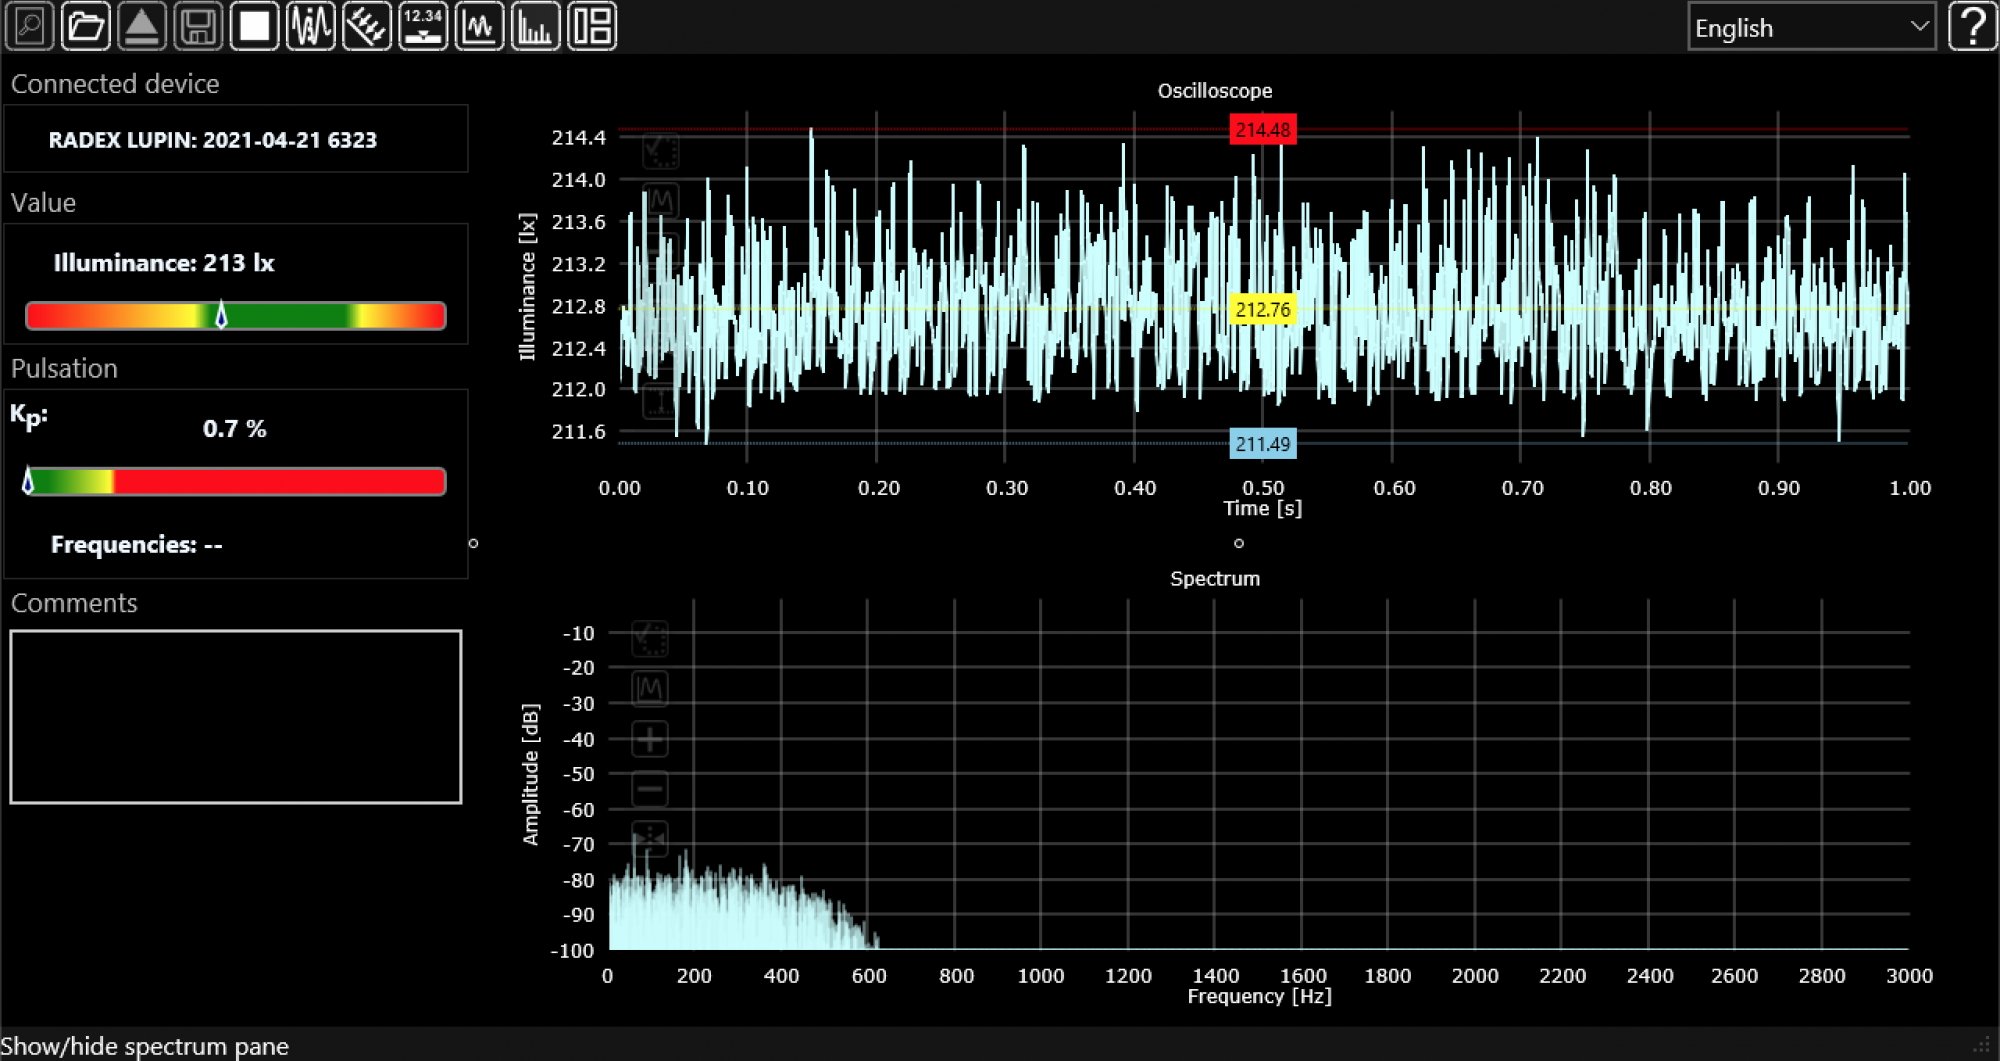The image size is (2000, 1061).
Task: Click the red 214.48 maximum marker
Action: click(1262, 130)
